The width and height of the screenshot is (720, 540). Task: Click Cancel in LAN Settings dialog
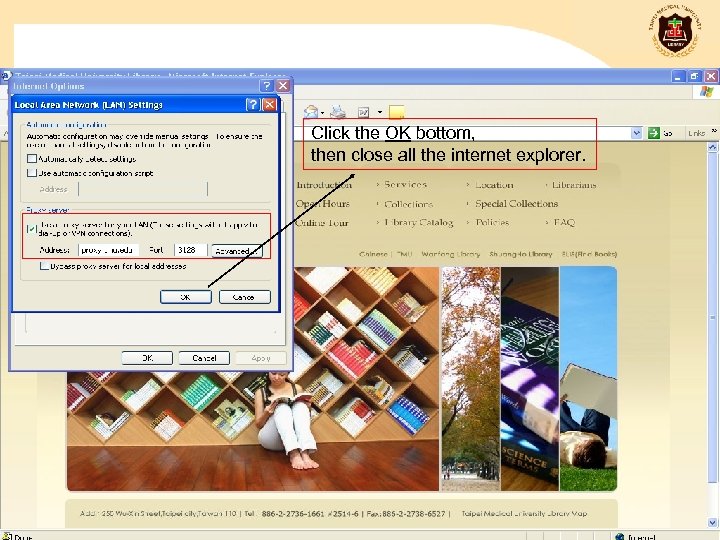click(x=245, y=297)
